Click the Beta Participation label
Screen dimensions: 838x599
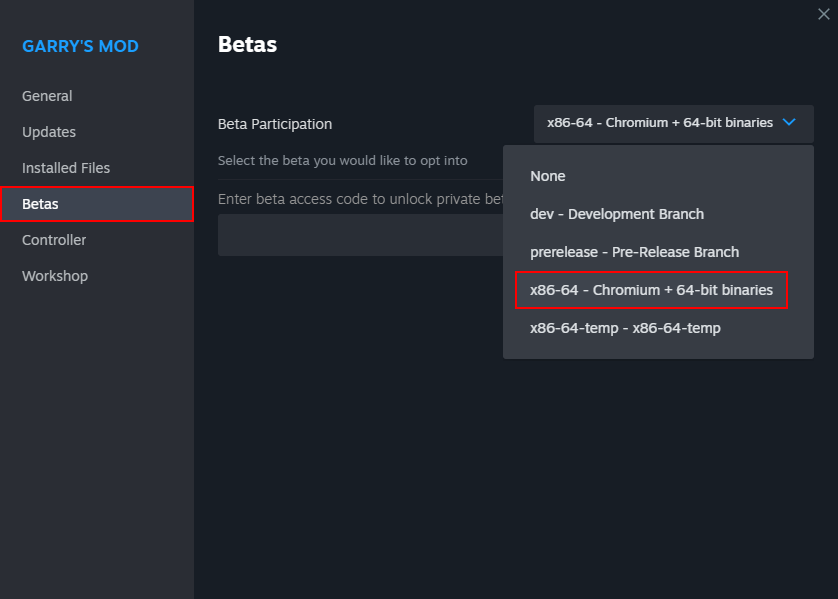coord(275,124)
